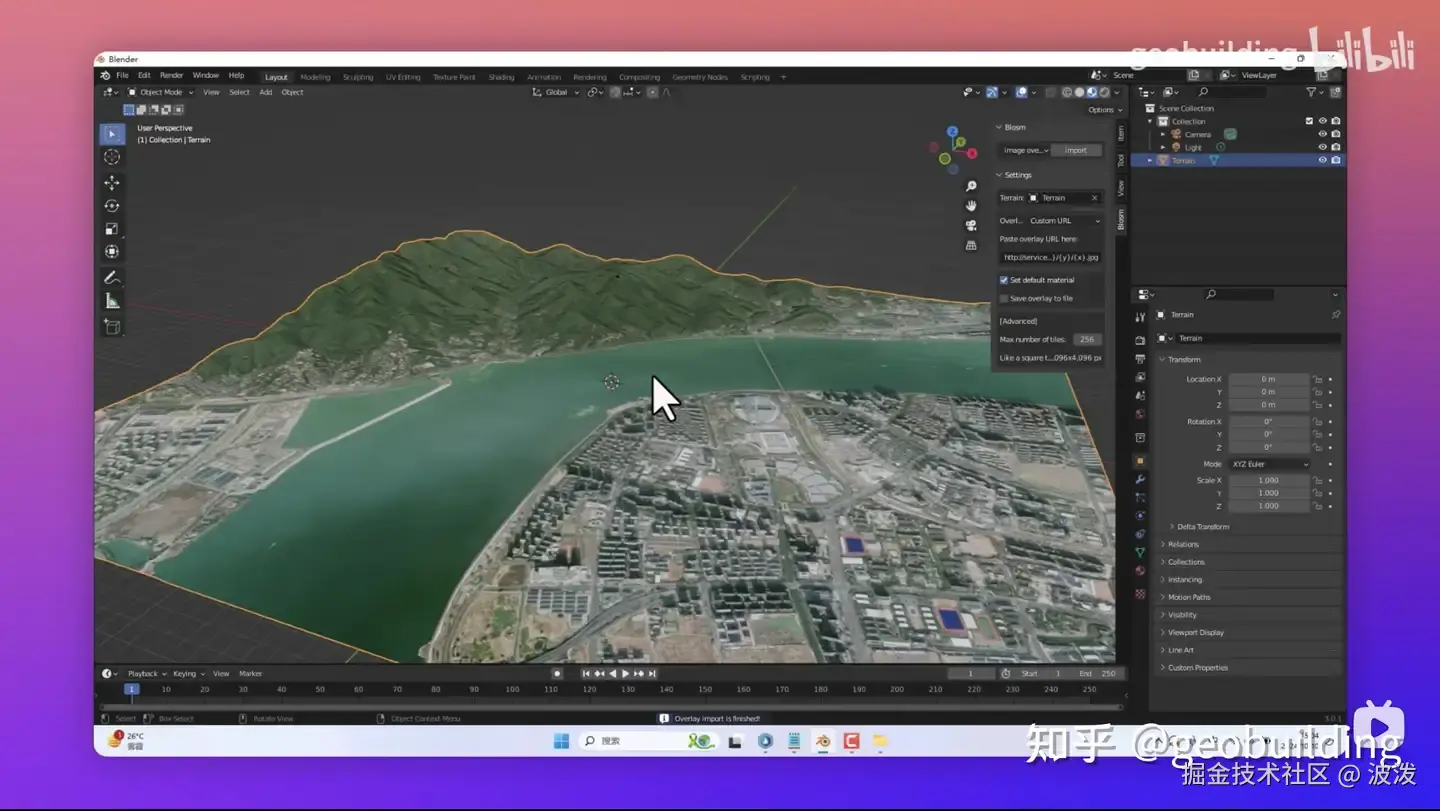Open the Object Mode dropdown
The width and height of the screenshot is (1440, 811).
[x=160, y=92]
